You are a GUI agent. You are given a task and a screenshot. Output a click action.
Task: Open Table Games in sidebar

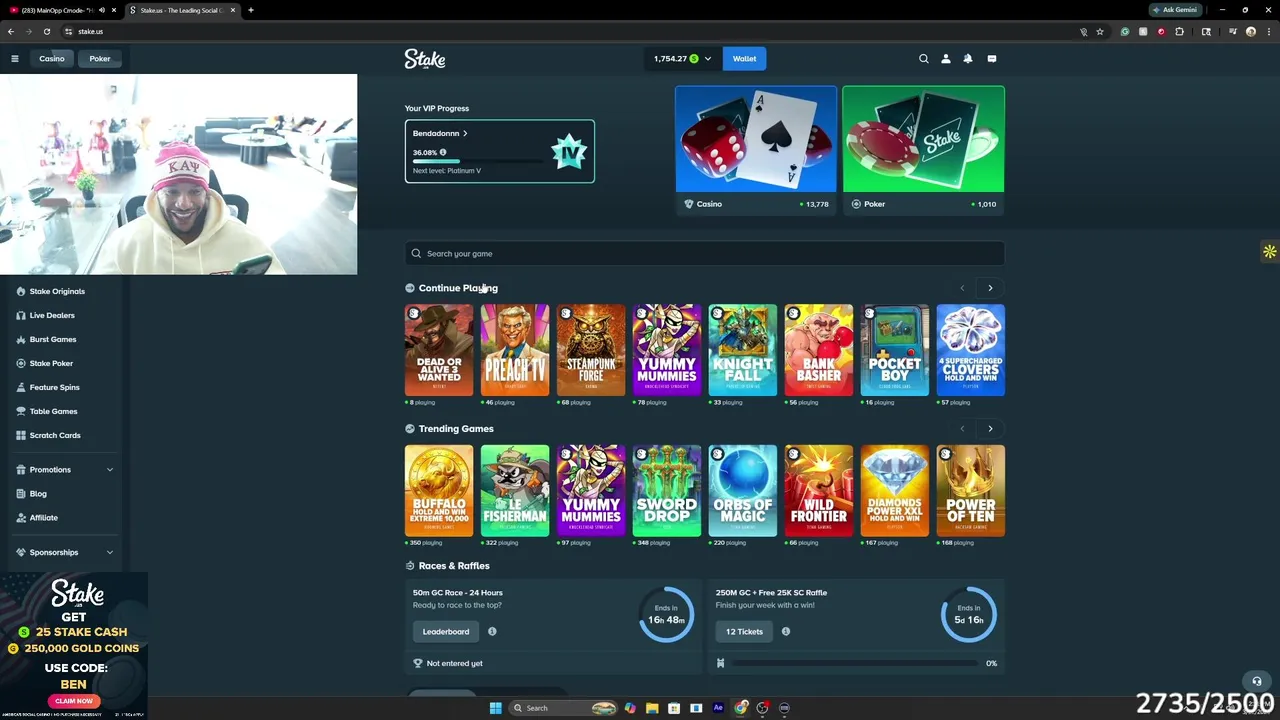pos(53,411)
